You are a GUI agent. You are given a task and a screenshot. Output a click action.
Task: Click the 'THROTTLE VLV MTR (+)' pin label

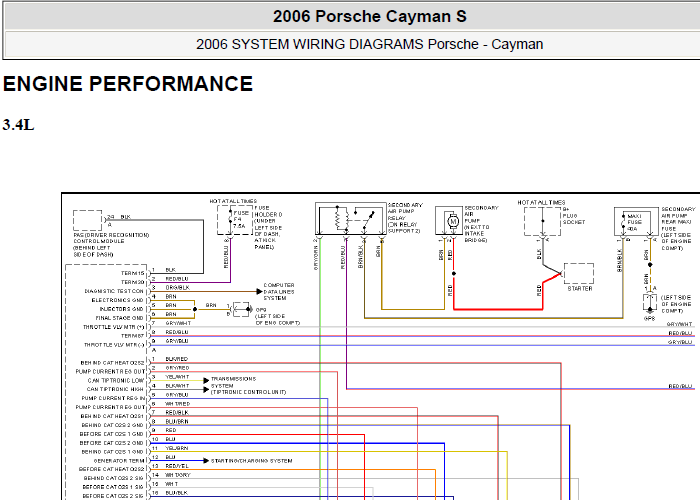114,327
